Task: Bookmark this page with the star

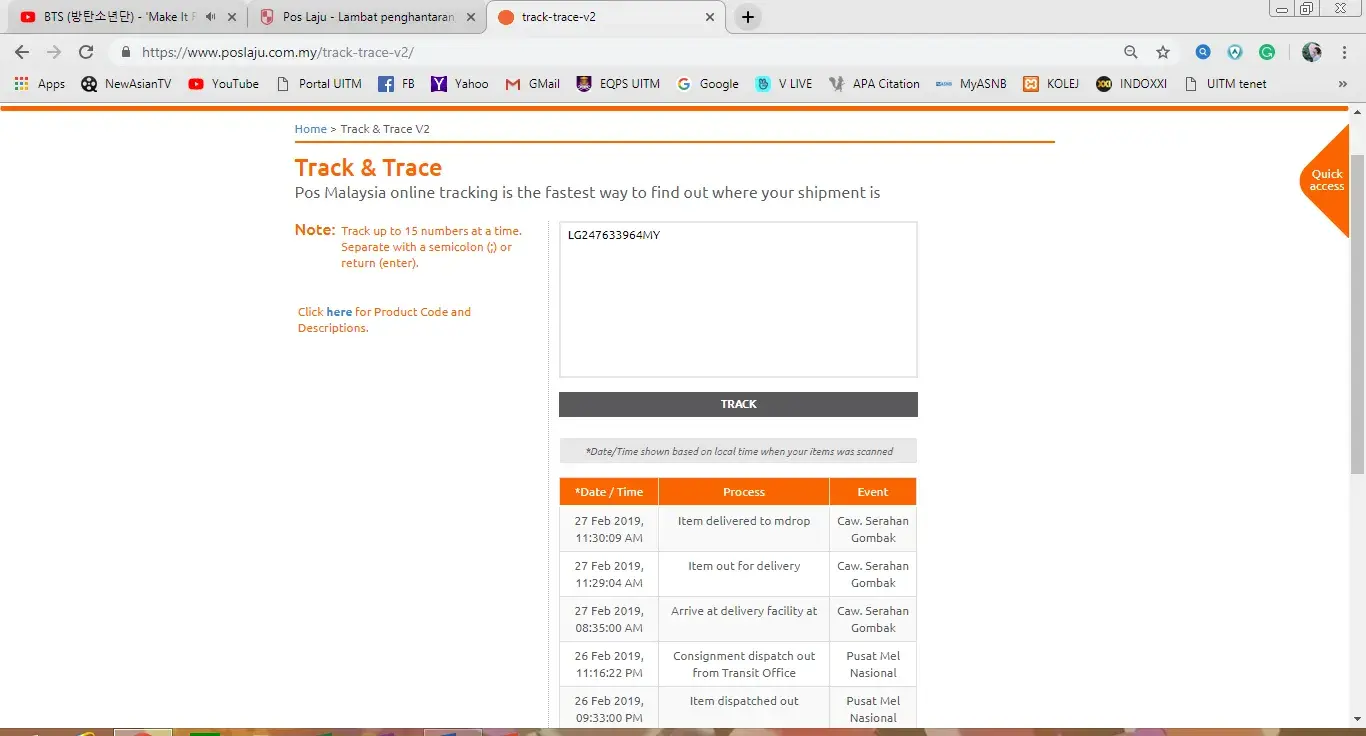Action: click(1163, 52)
